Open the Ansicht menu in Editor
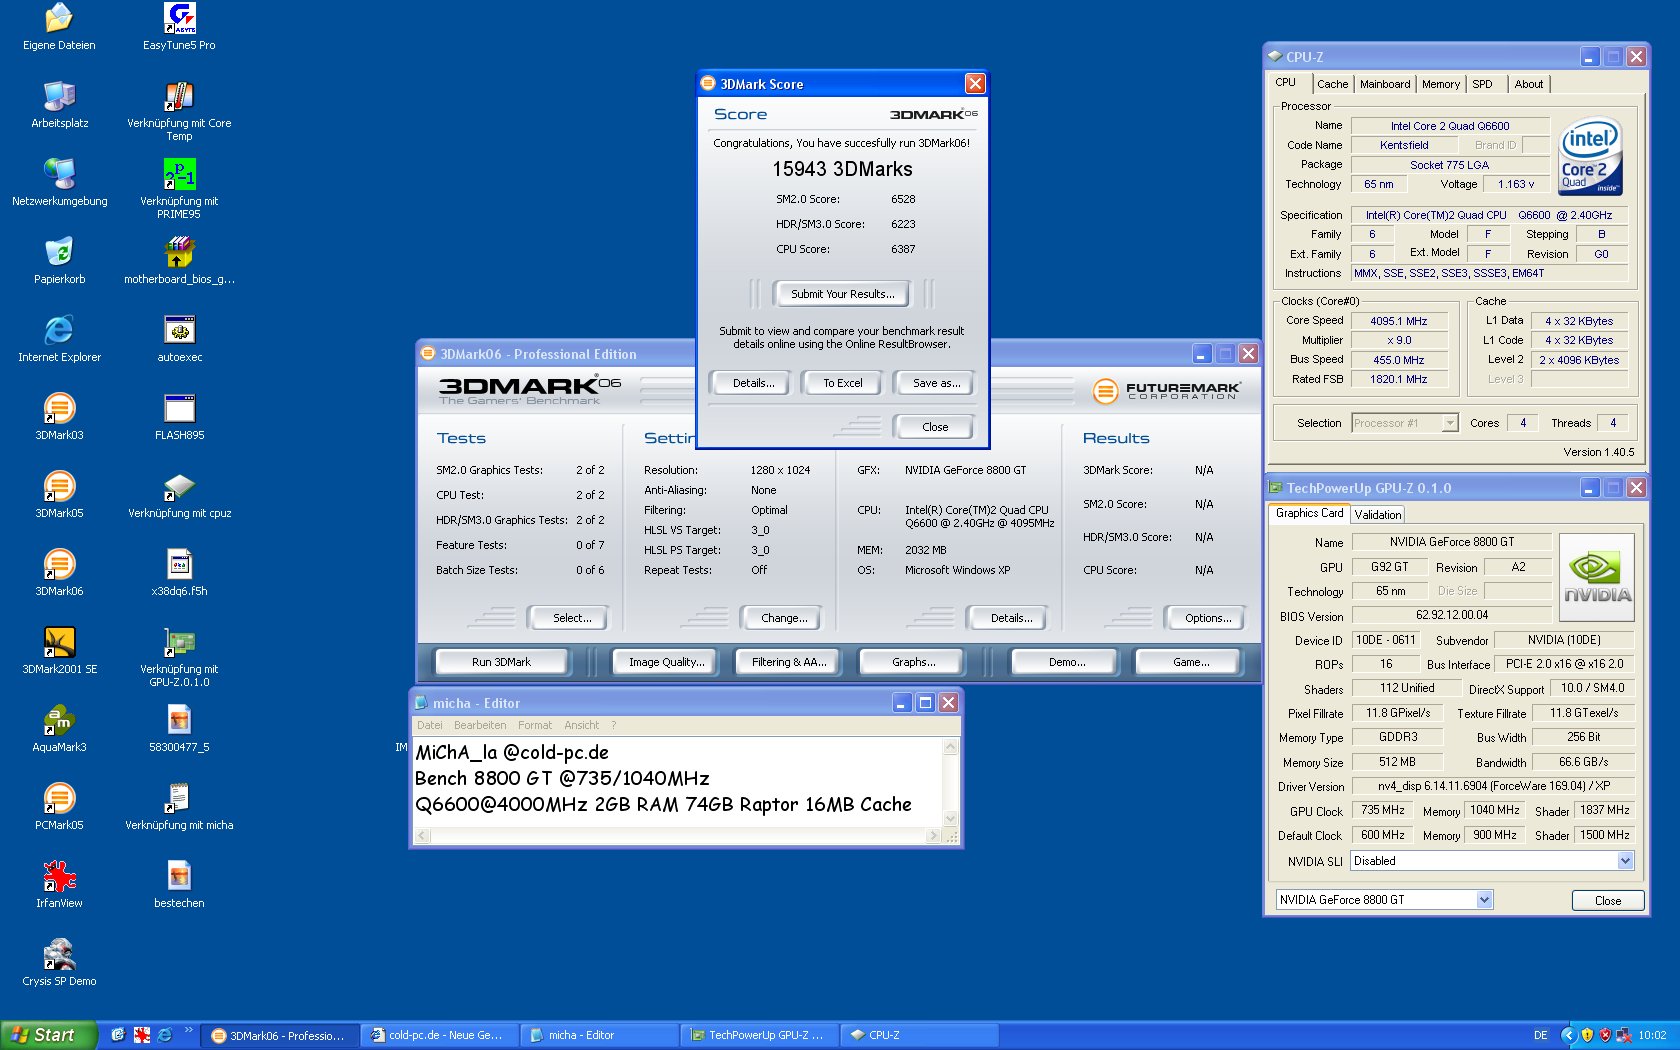This screenshot has width=1680, height=1050. (582, 725)
